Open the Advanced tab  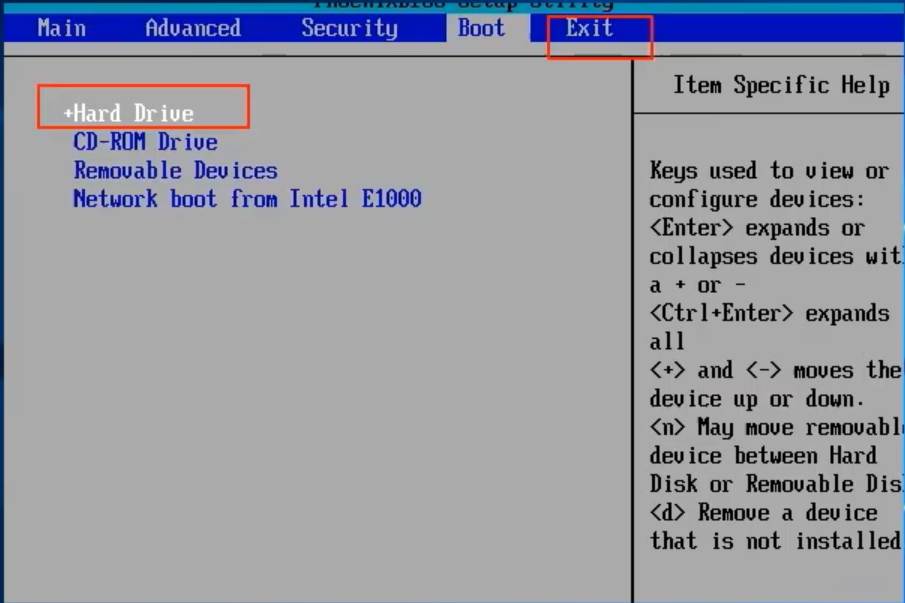click(x=193, y=28)
